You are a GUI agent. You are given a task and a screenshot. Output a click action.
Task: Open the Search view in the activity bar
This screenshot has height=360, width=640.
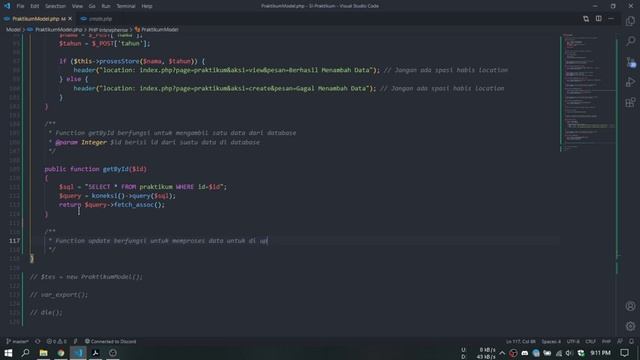click(630, 41)
